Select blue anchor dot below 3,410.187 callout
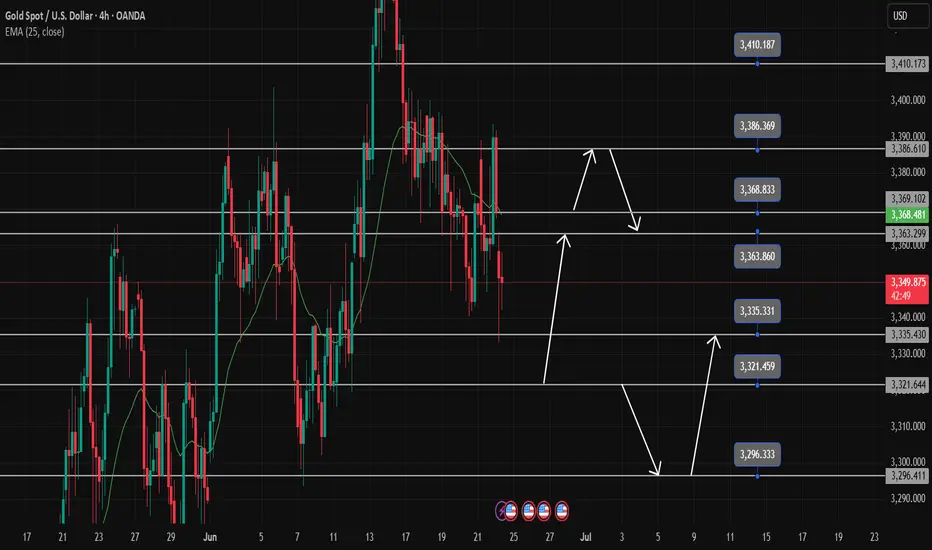 pos(757,64)
